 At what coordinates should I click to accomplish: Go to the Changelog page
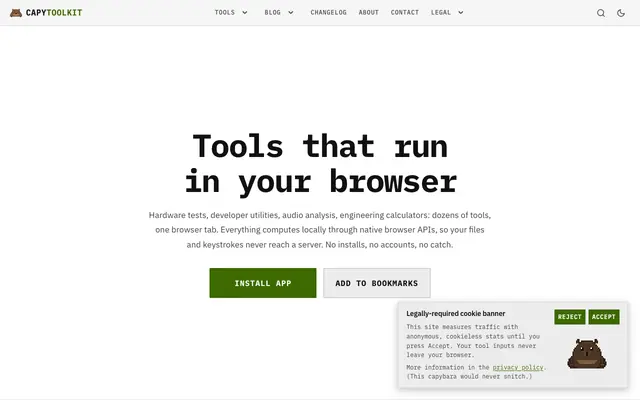point(329,13)
